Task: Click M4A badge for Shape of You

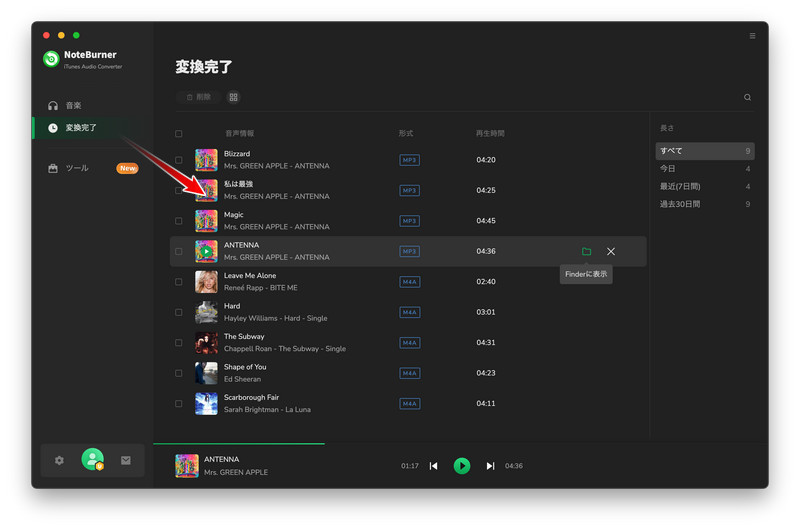Action: tap(410, 373)
